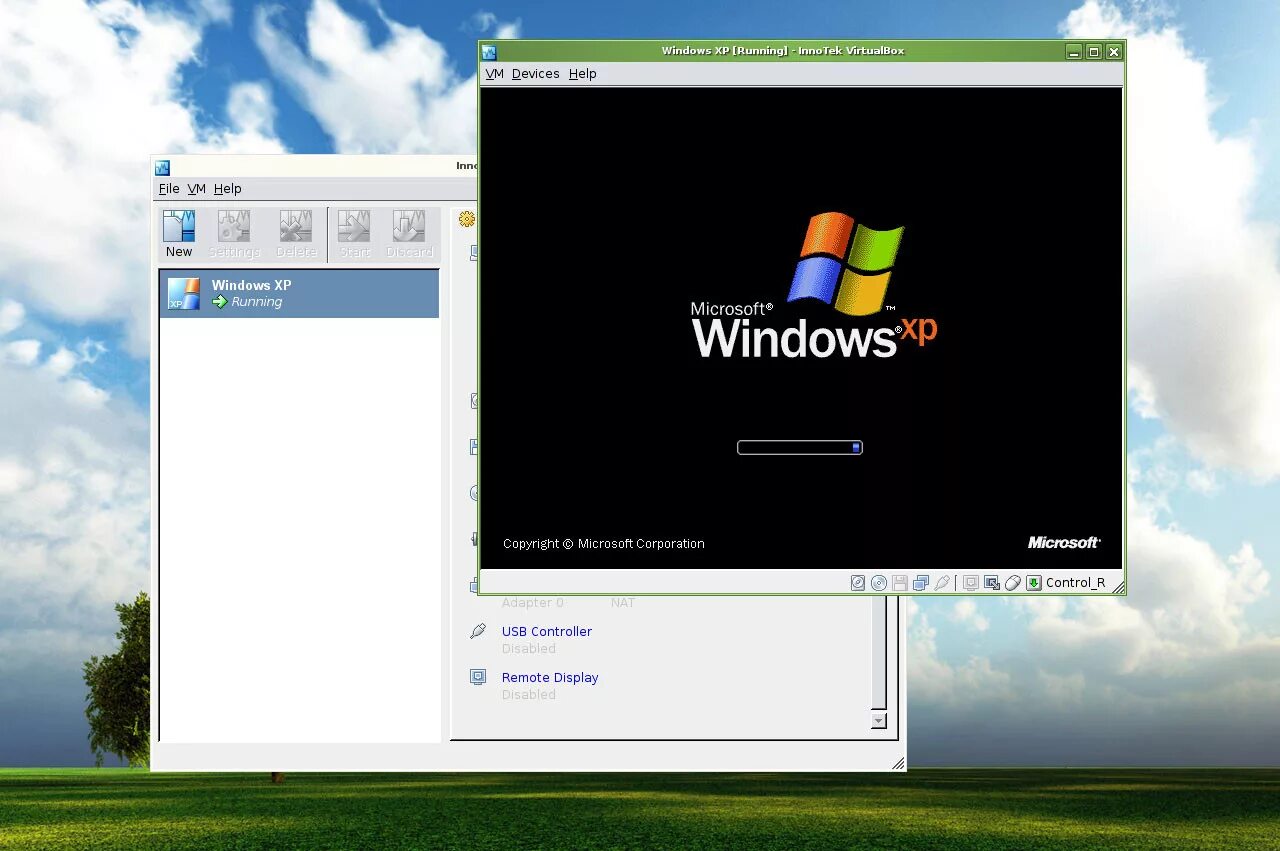Click the CD/DVD drive status icon

coord(879,583)
